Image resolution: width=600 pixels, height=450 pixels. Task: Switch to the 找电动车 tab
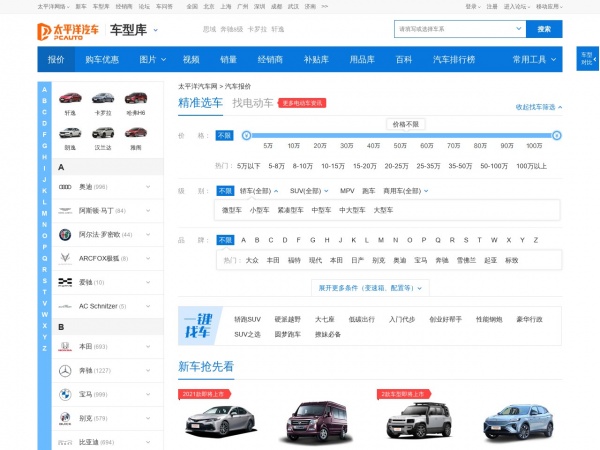pos(253,103)
